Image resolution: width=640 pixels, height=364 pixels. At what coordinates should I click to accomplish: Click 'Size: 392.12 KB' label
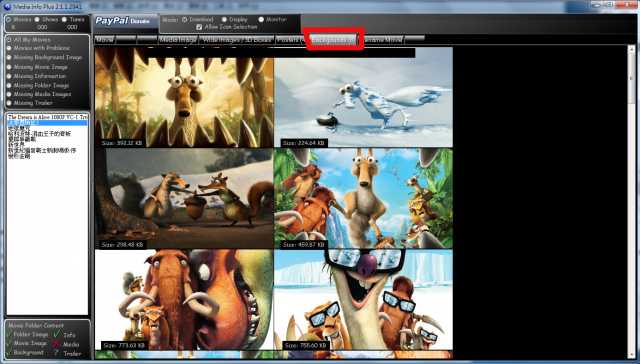click(x=122, y=143)
